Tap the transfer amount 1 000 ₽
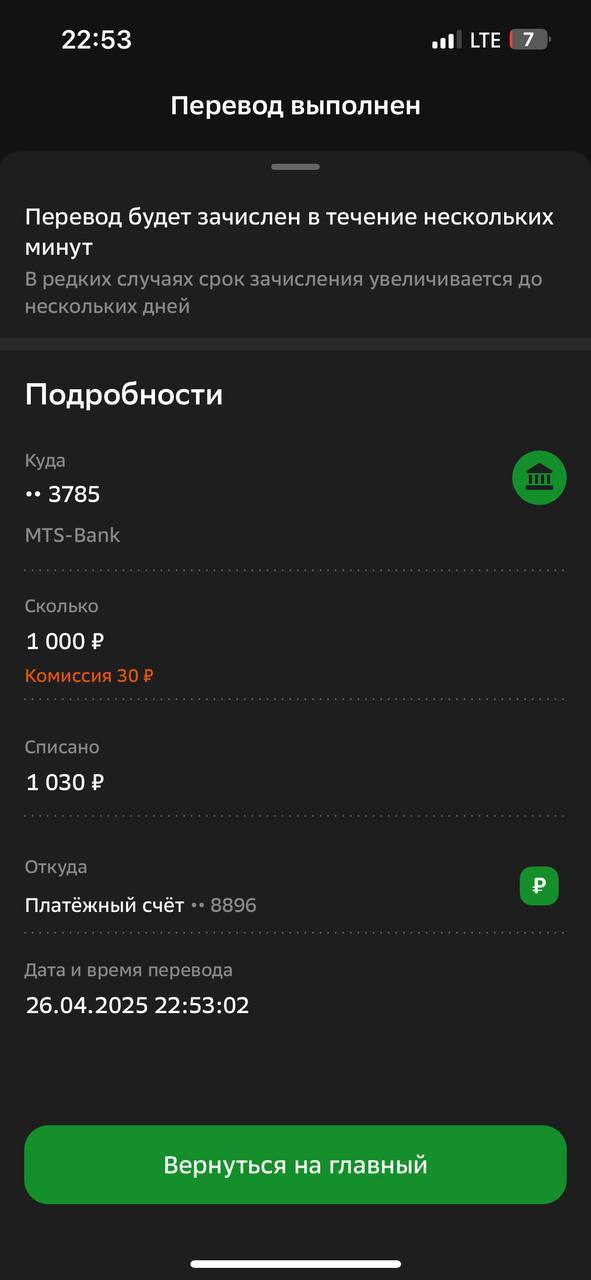Viewport: 591px width, 1280px height. (65, 641)
